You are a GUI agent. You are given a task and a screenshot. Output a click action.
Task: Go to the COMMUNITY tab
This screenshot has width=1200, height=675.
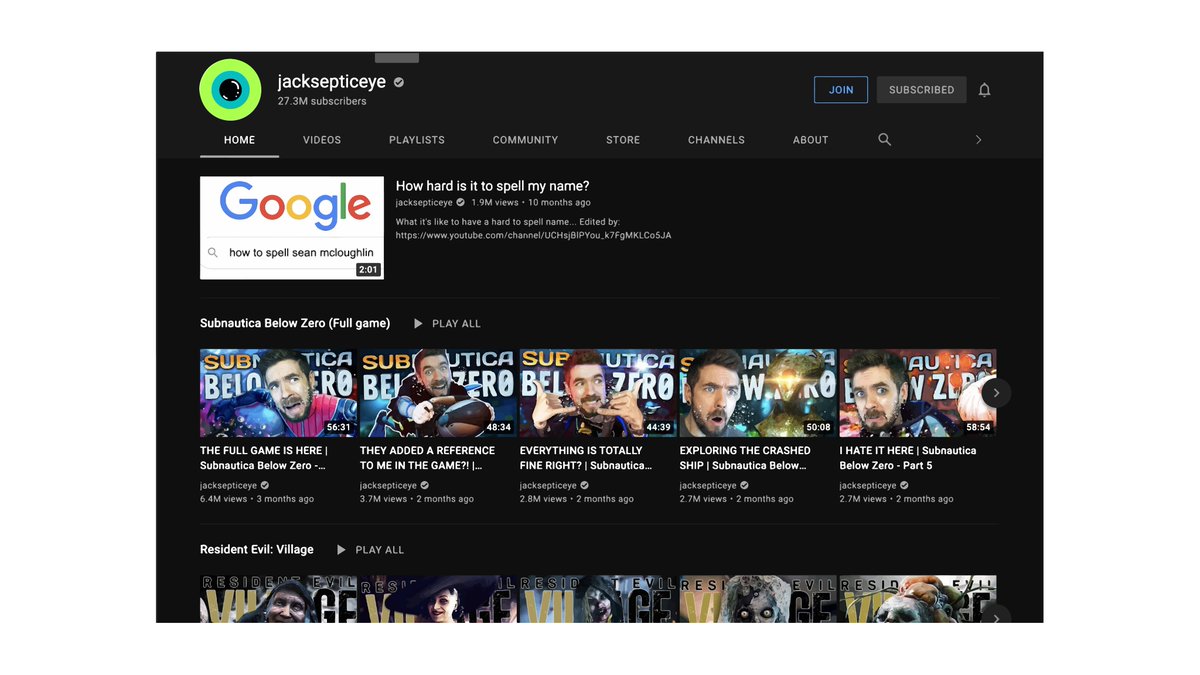[525, 140]
